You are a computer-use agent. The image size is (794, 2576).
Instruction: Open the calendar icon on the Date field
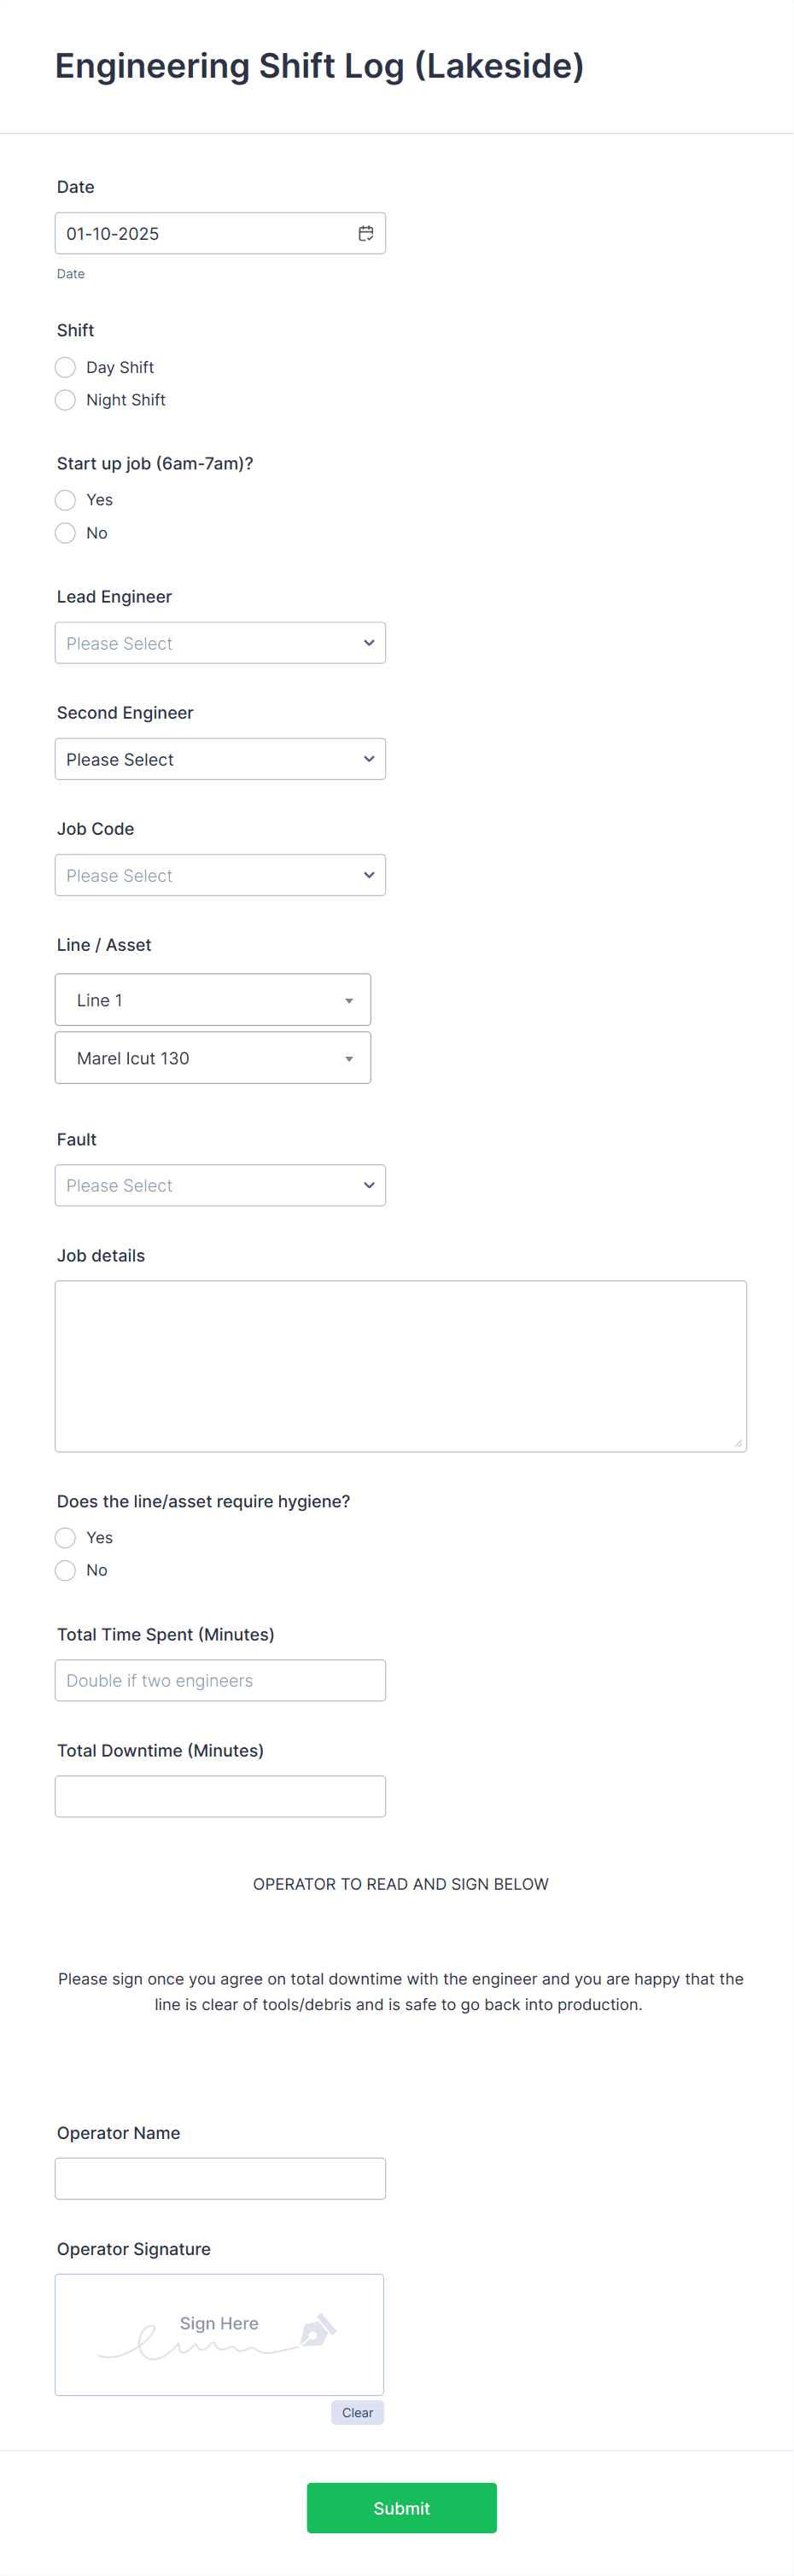[x=367, y=232]
